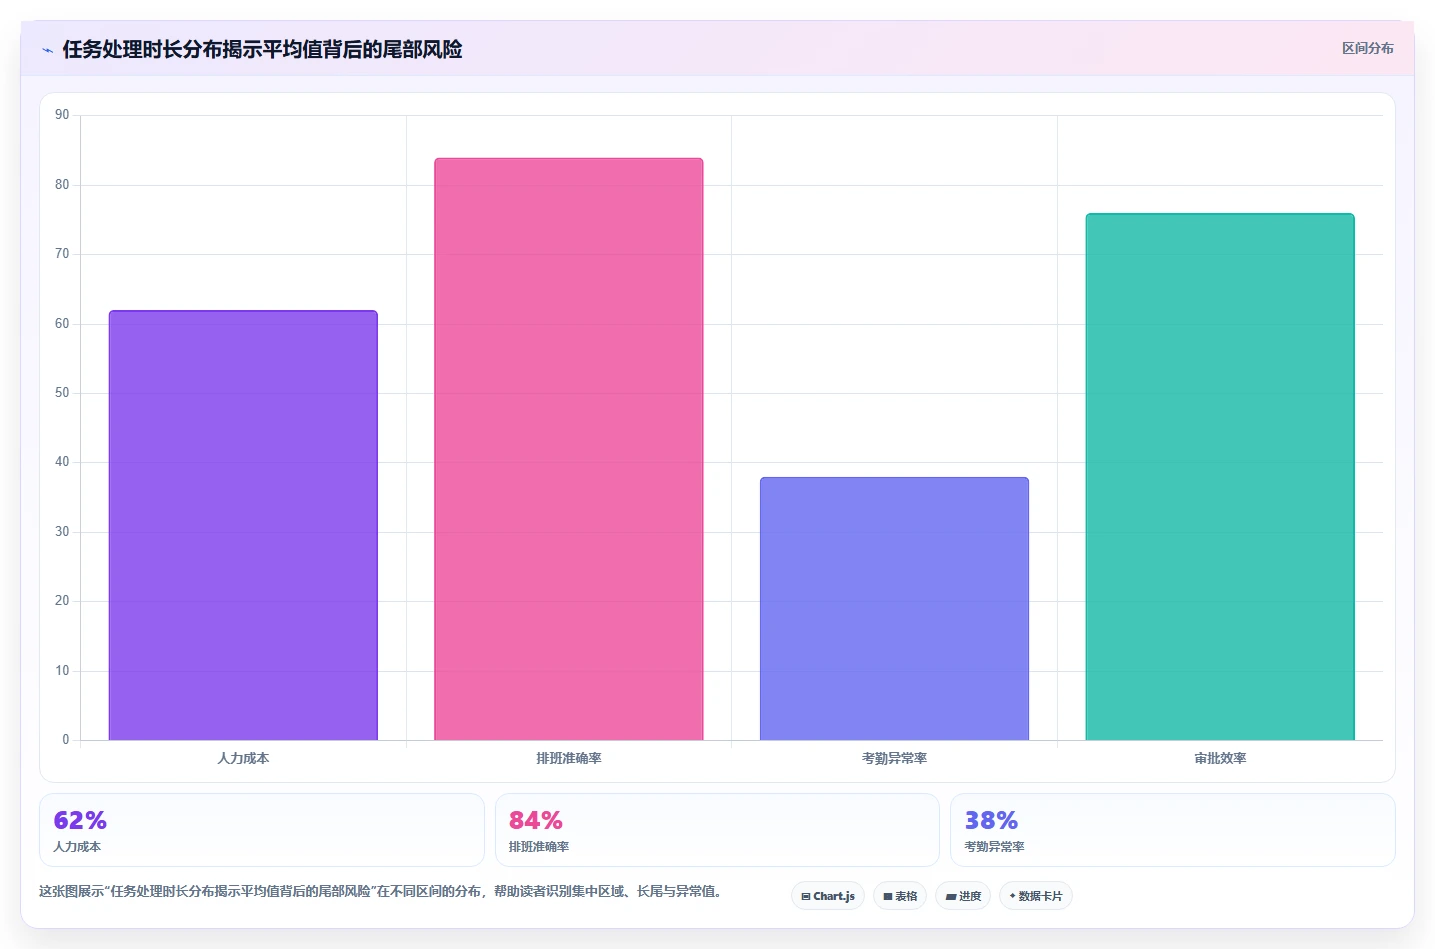Open the 84% 排班准确率 data card
Viewport: 1435px width, 949px height.
tap(717, 830)
